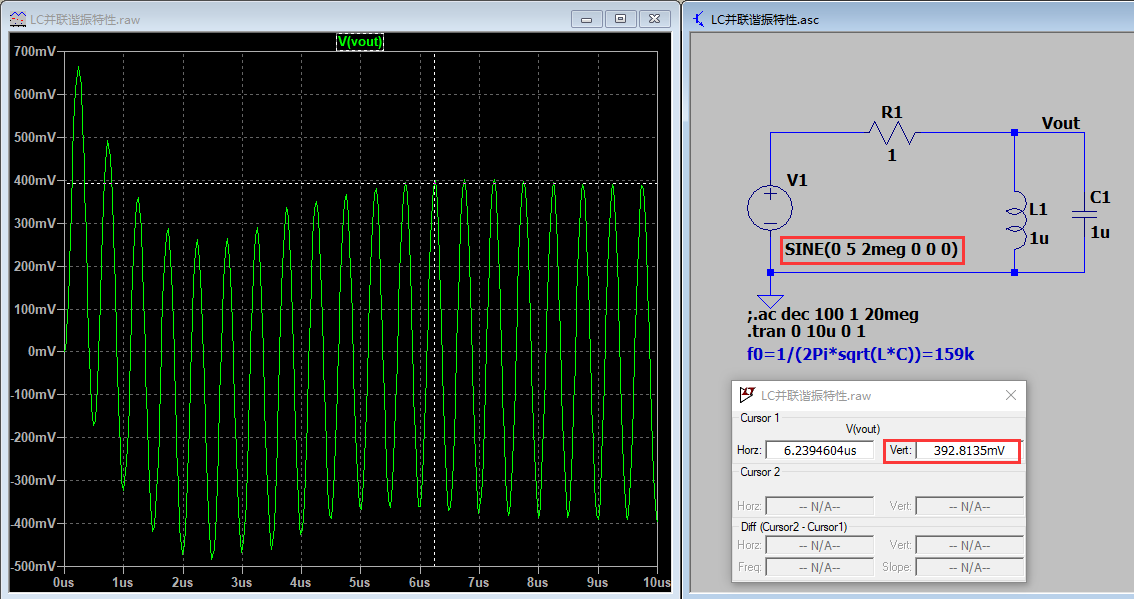Select the C1 capacitor symbol
The width and height of the screenshot is (1134, 599).
pyautogui.click(x=1084, y=214)
